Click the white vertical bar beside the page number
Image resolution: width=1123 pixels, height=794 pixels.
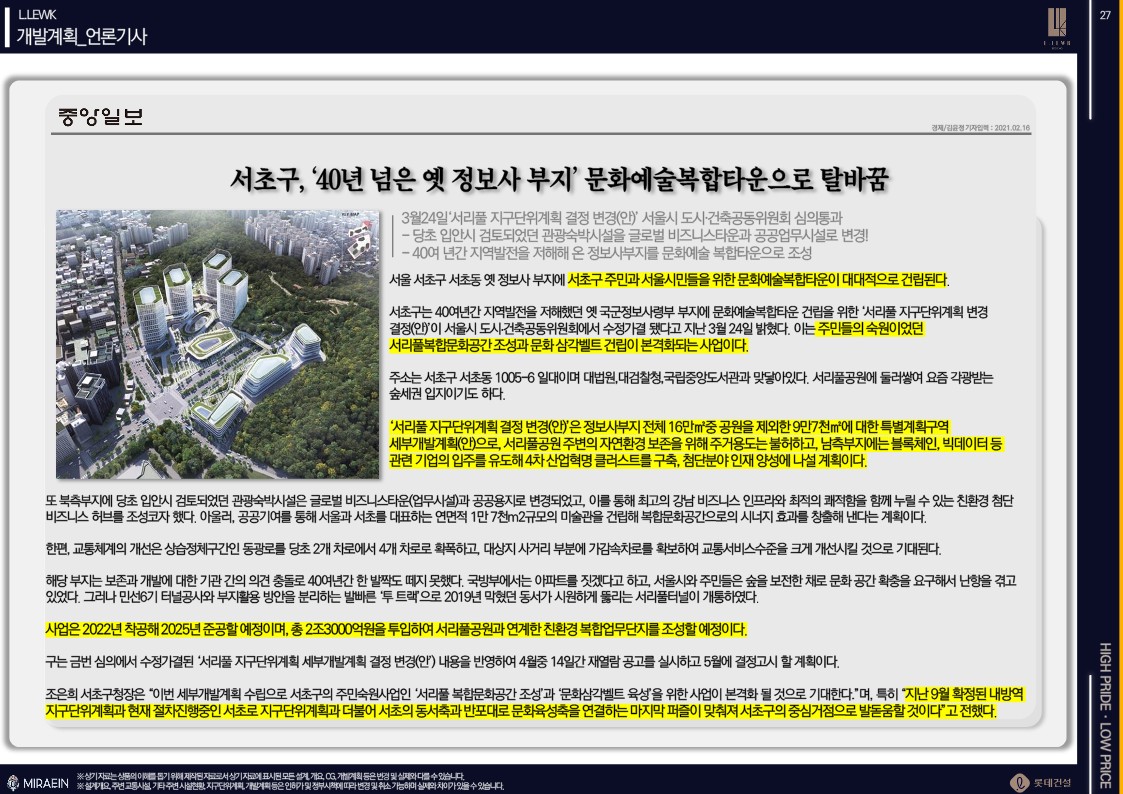pos(1090,60)
